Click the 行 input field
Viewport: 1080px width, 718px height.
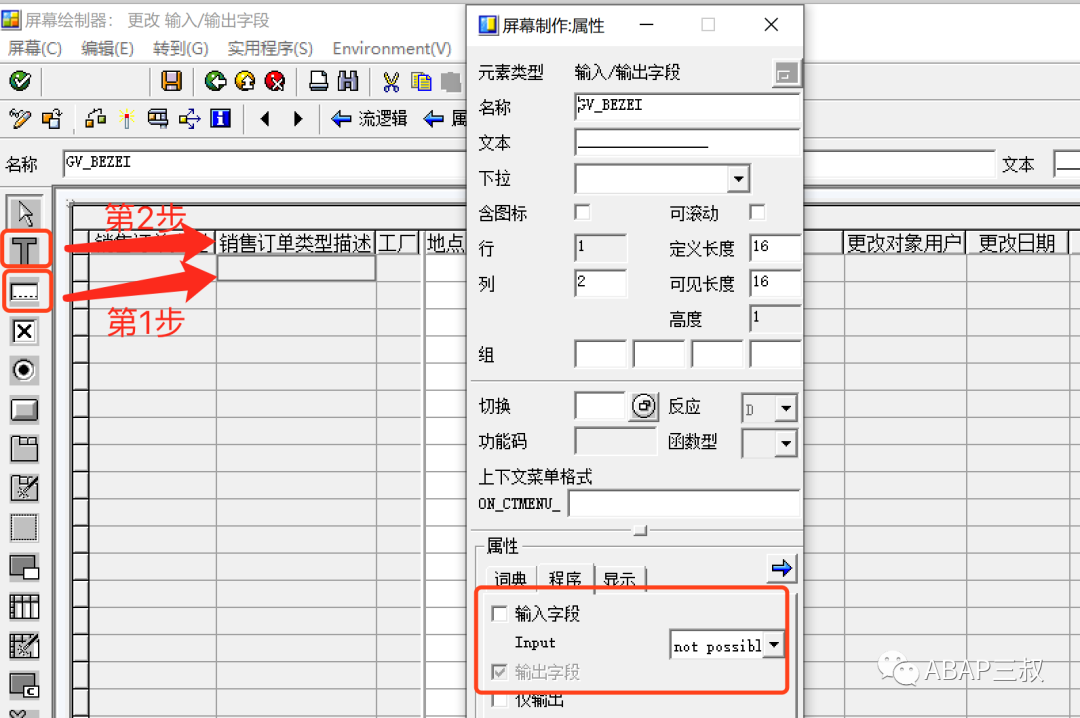pos(601,248)
